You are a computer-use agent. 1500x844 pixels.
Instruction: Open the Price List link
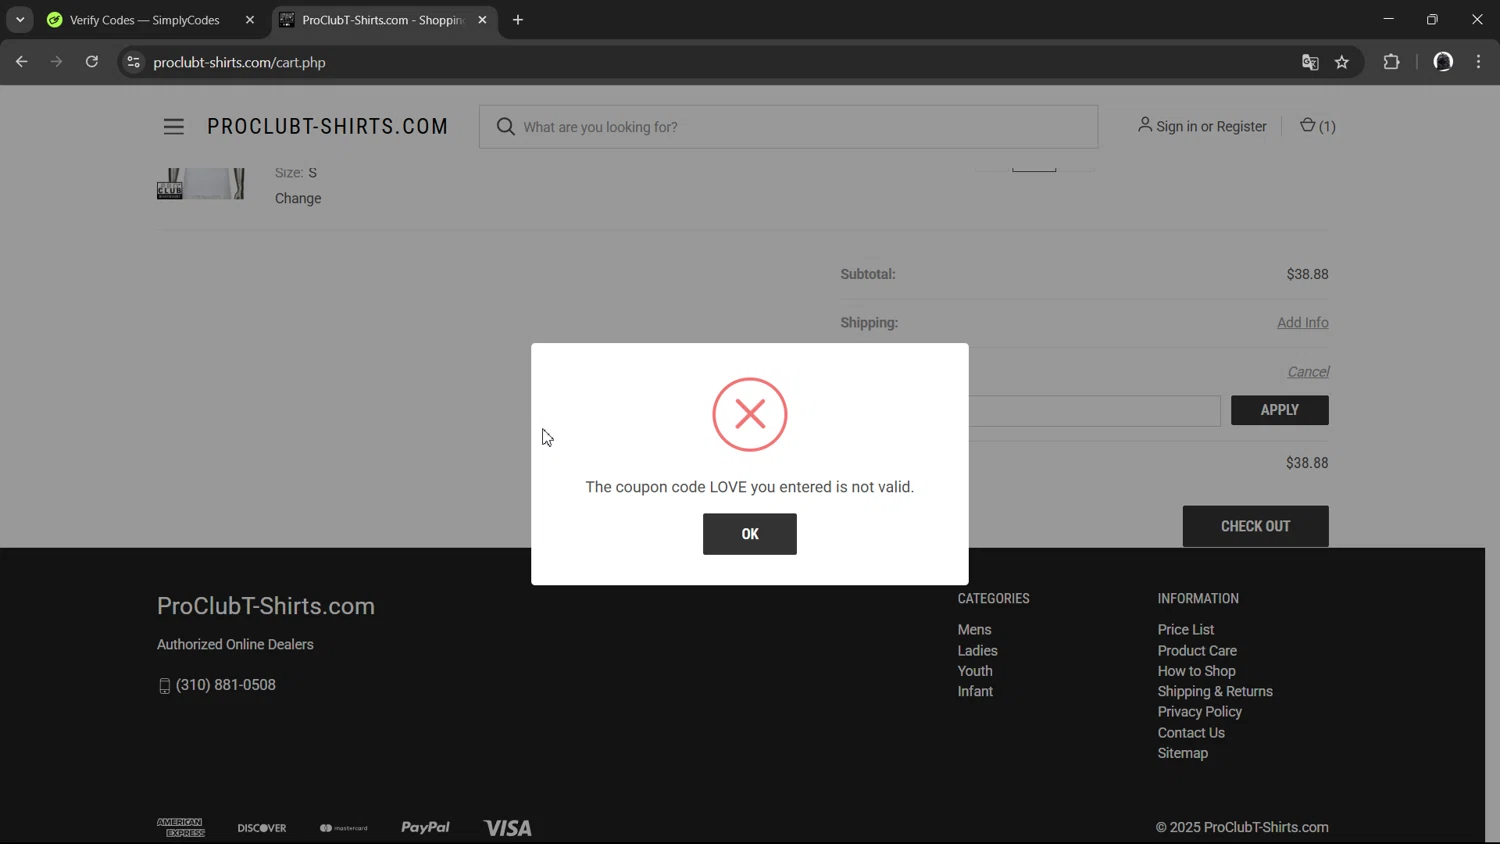point(1186,629)
